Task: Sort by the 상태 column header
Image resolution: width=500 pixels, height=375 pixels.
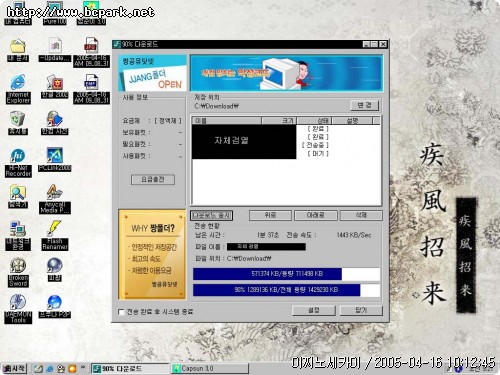Action: tap(314, 121)
